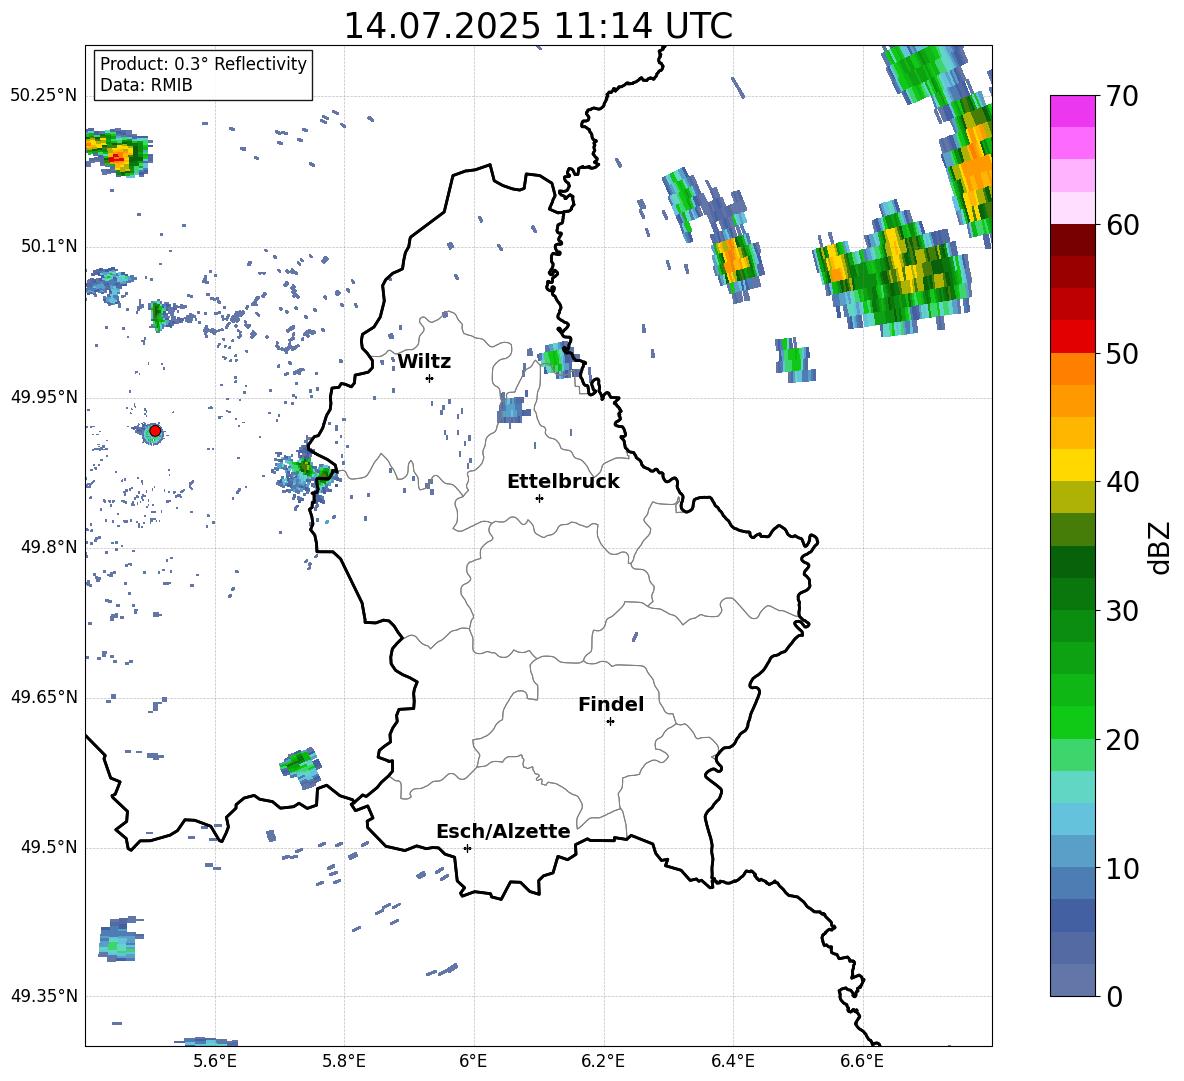Click the 50 value on the colorbar

[1122, 354]
